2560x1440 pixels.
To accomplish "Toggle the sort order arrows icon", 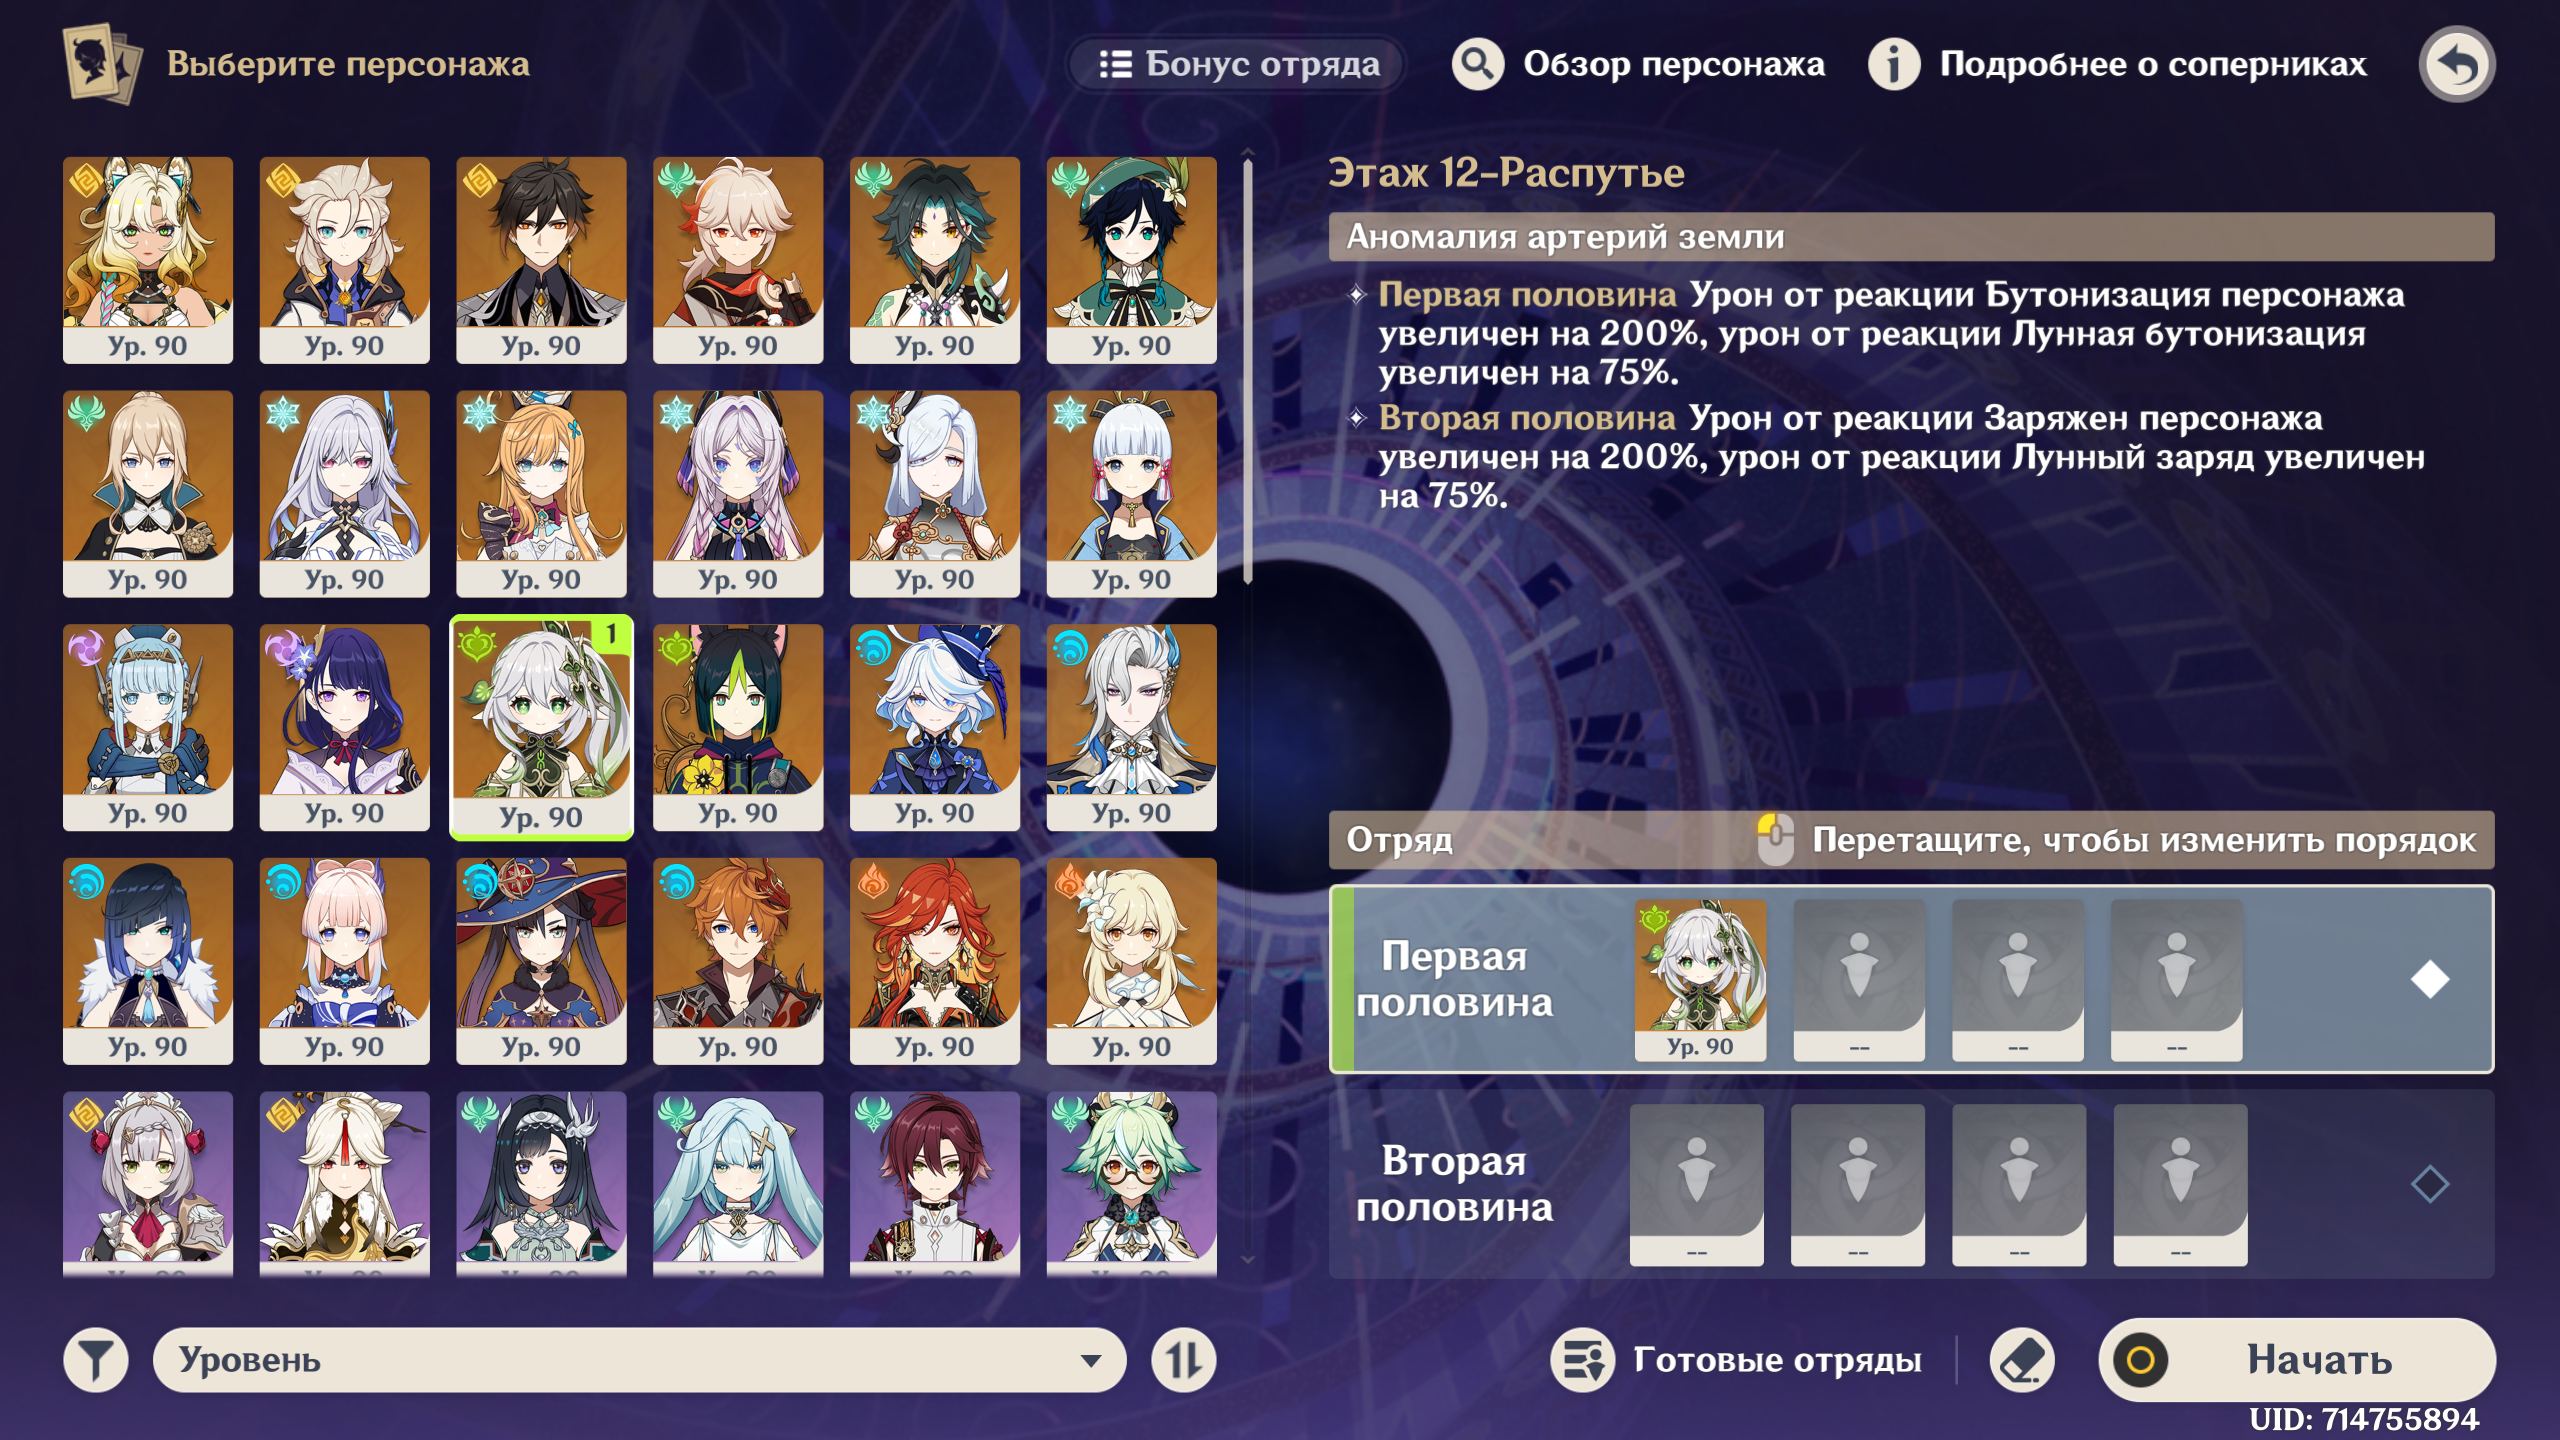I will (x=1183, y=1360).
